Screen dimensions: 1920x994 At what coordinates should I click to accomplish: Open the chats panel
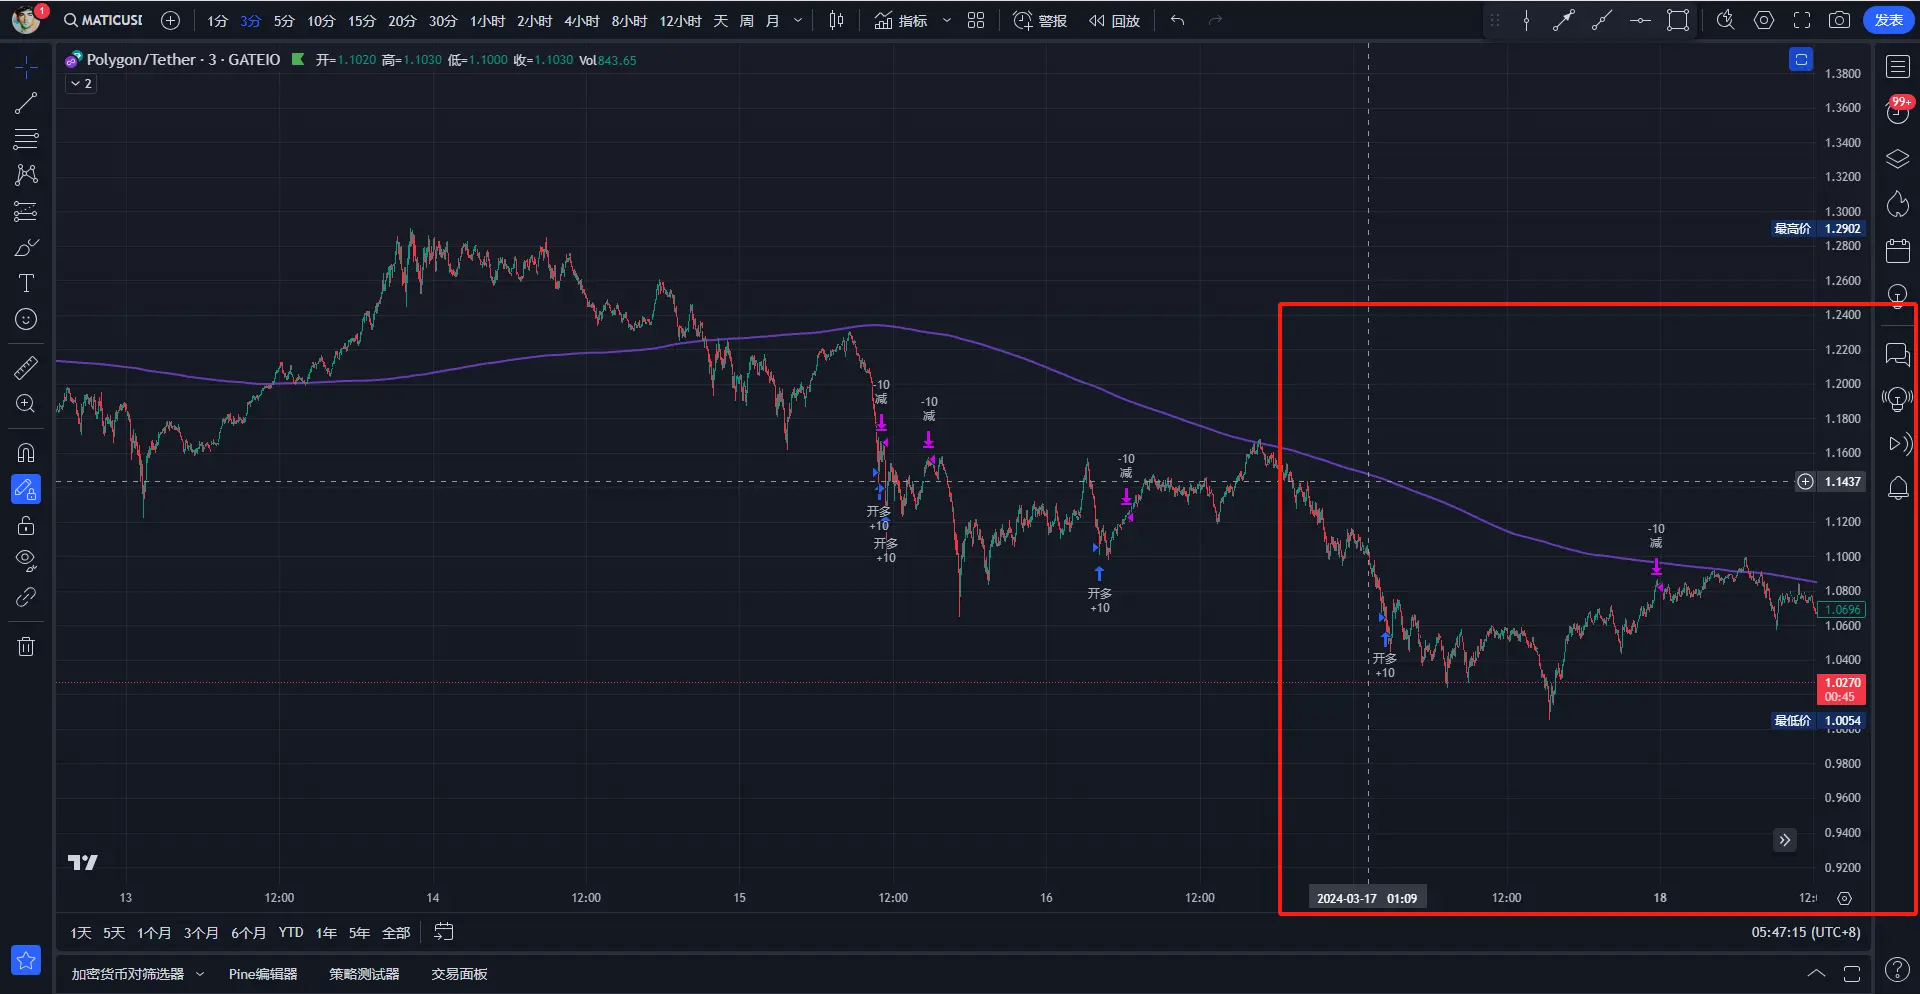tap(1897, 354)
